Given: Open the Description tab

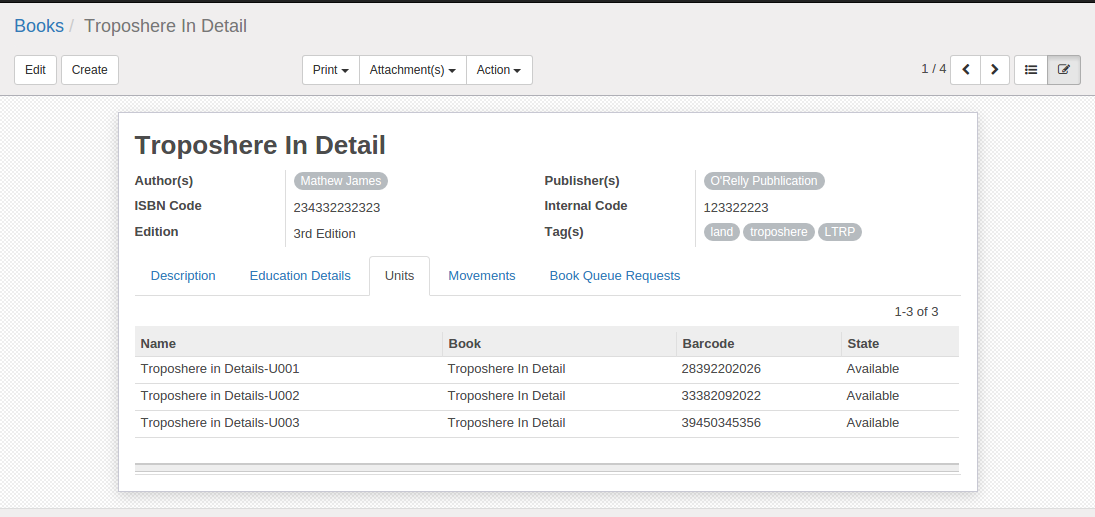Looking at the screenshot, I should click(x=183, y=276).
